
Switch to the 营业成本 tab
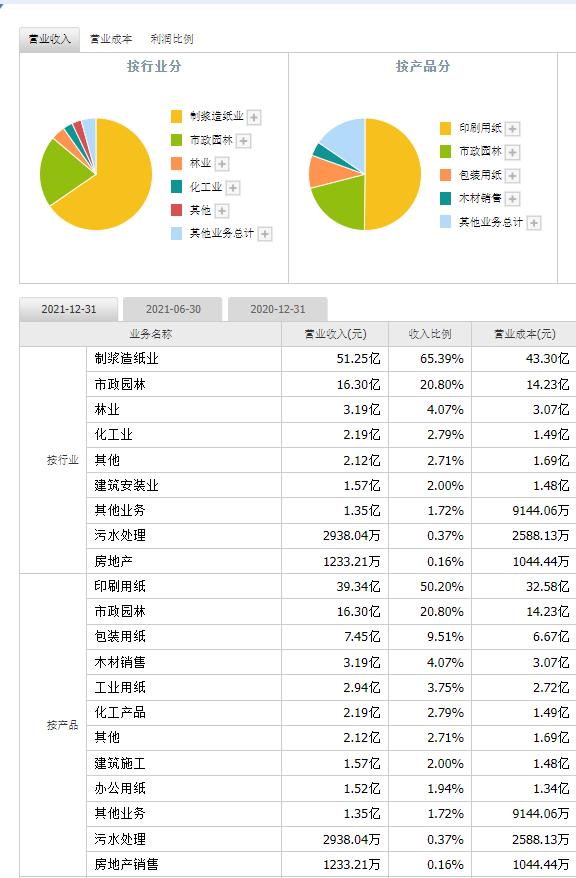[x=111, y=39]
